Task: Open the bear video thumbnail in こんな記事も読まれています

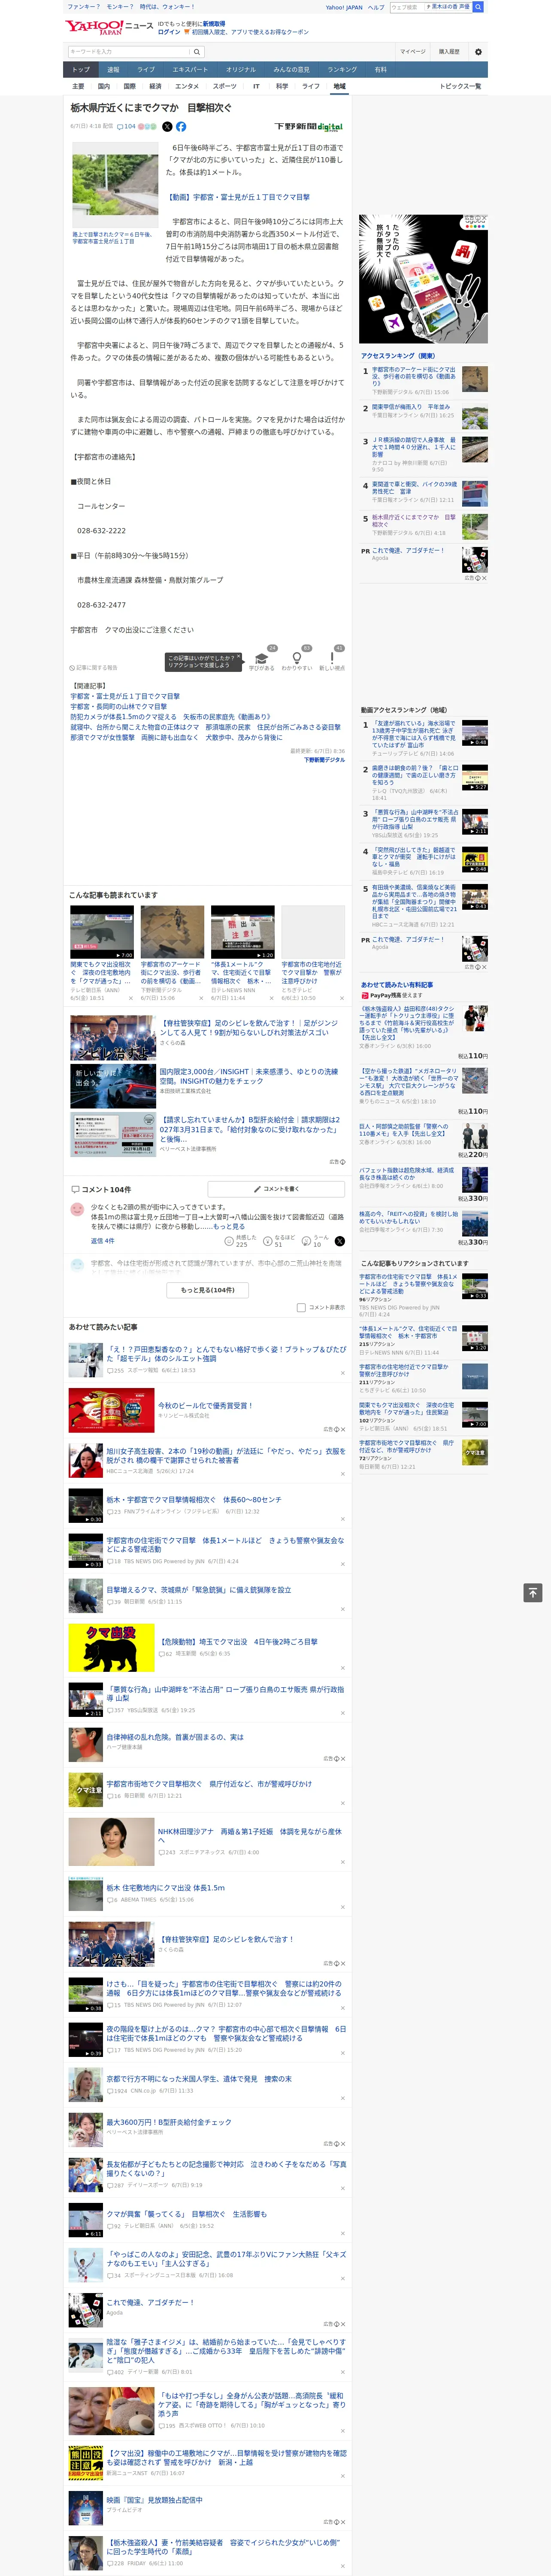Action: click(x=102, y=933)
